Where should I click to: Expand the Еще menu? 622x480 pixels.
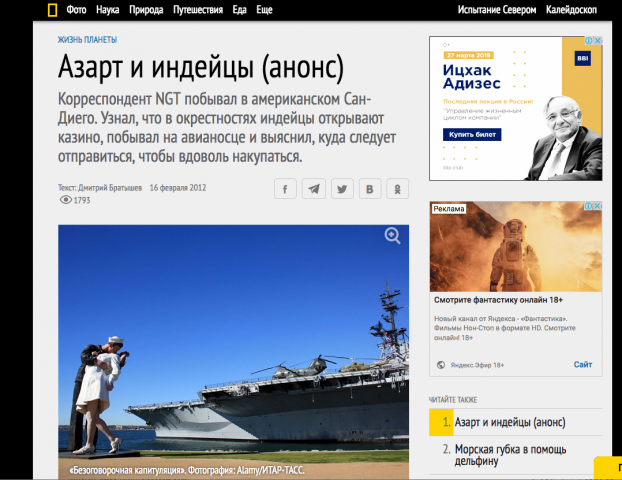(264, 10)
